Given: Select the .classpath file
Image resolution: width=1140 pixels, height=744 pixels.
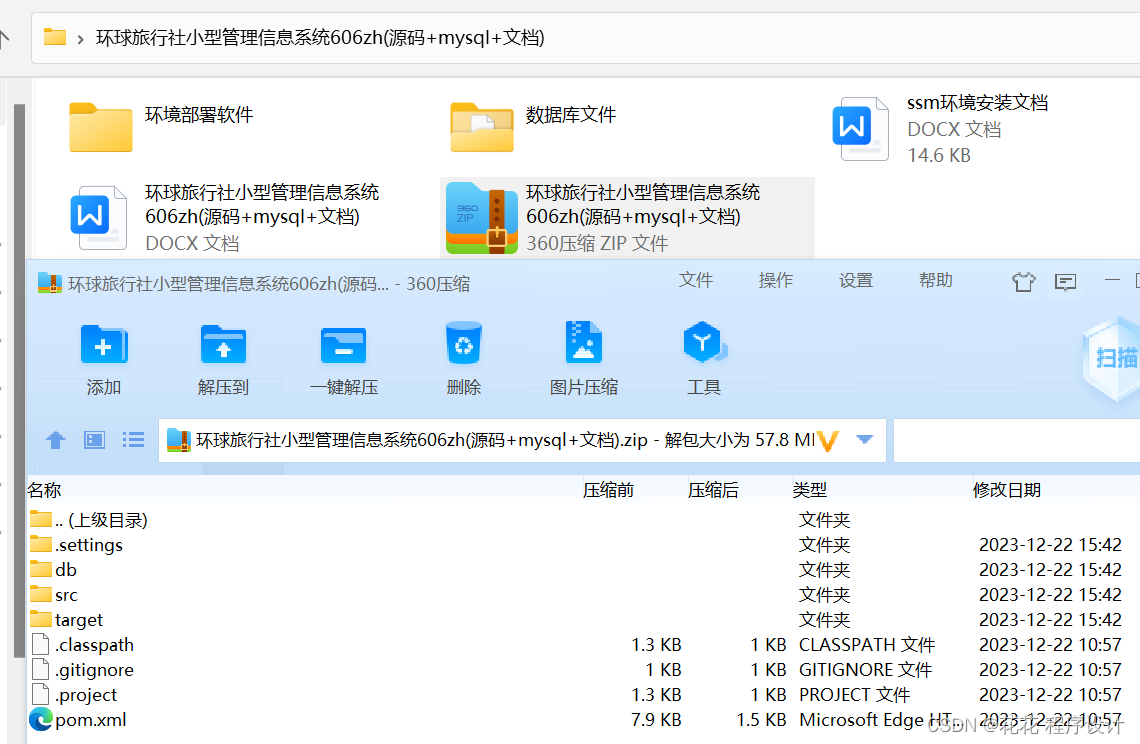Looking at the screenshot, I should (x=583, y=644).
